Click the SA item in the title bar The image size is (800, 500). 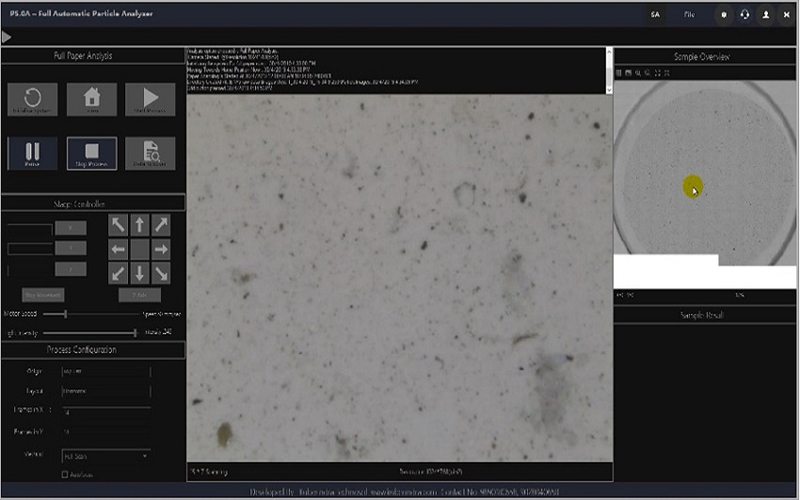(655, 15)
